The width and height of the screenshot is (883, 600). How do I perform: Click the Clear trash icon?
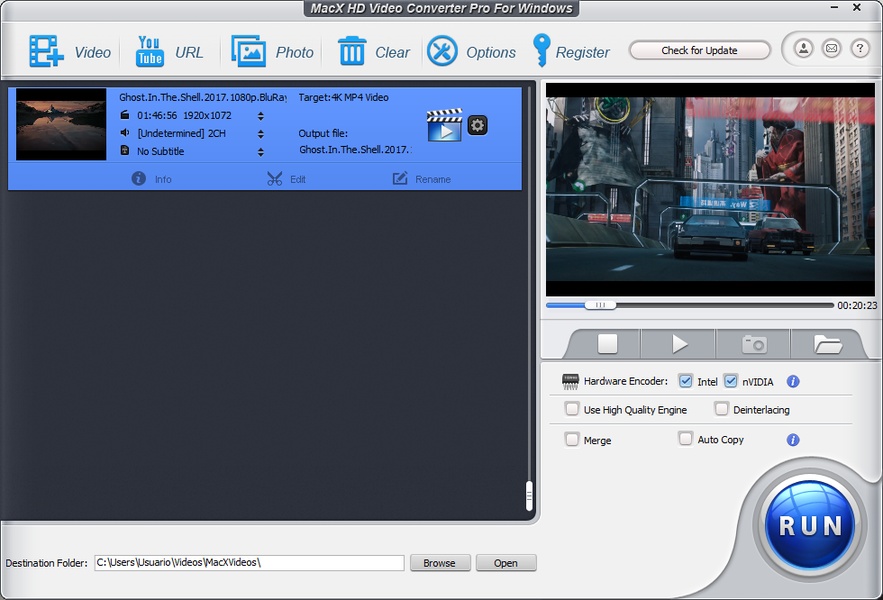point(352,51)
